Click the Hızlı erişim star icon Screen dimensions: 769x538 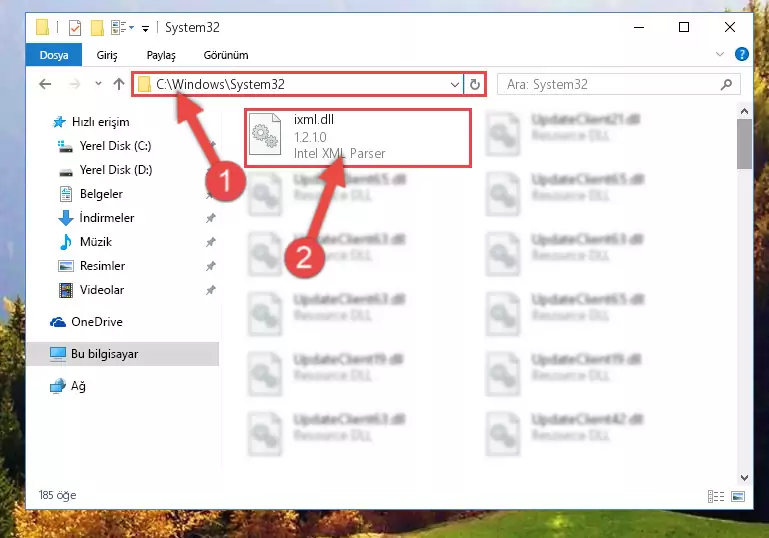tap(59, 122)
